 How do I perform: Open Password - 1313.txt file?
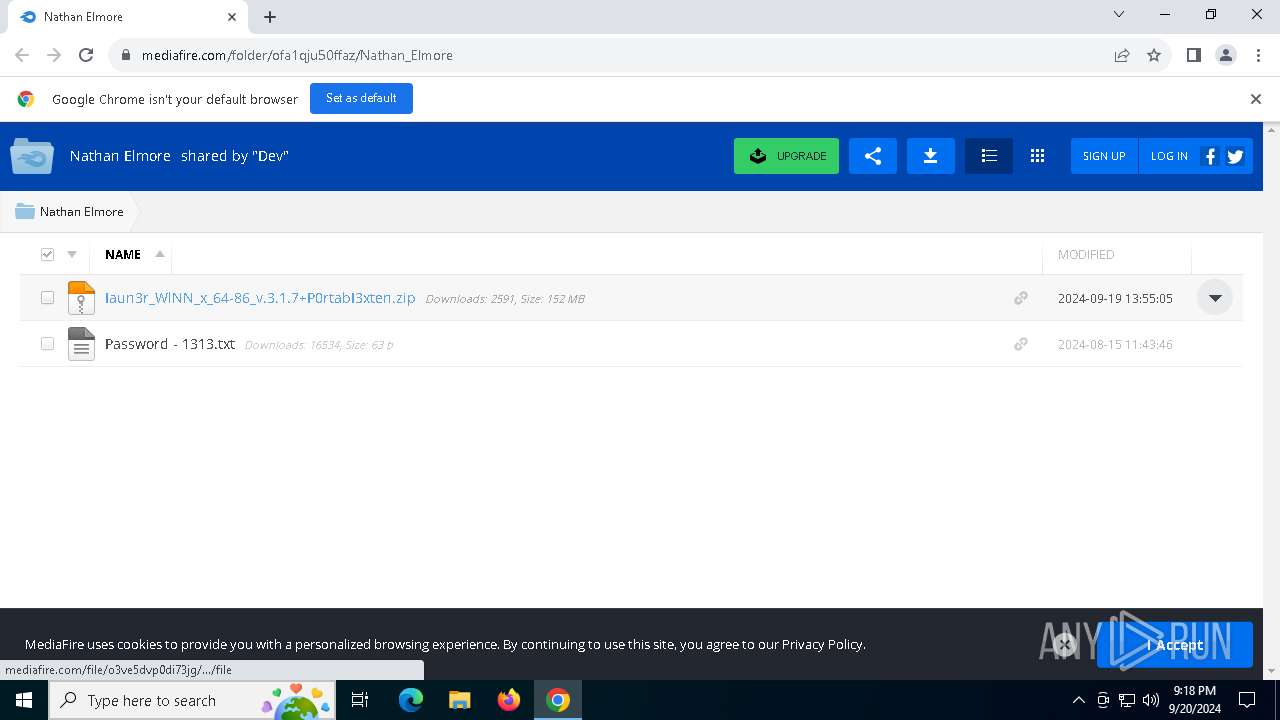click(170, 344)
